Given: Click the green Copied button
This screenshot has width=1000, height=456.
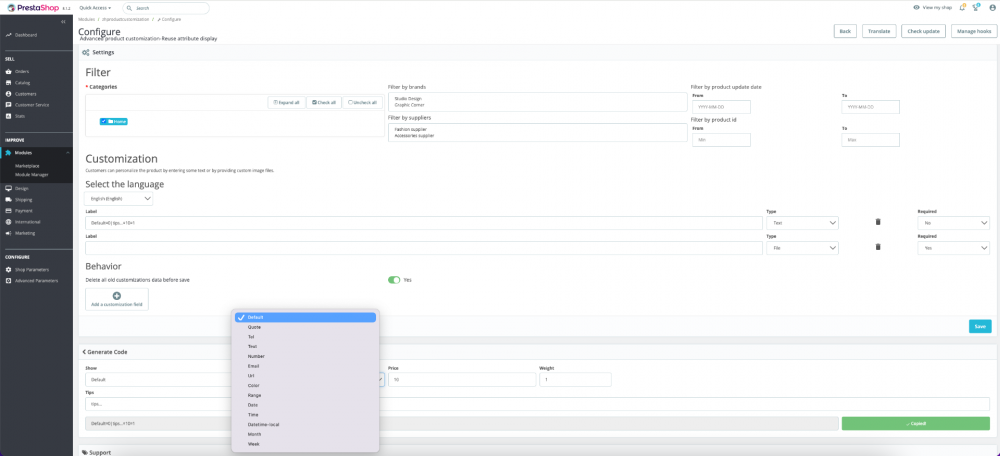Looking at the screenshot, I should (x=915, y=423).
